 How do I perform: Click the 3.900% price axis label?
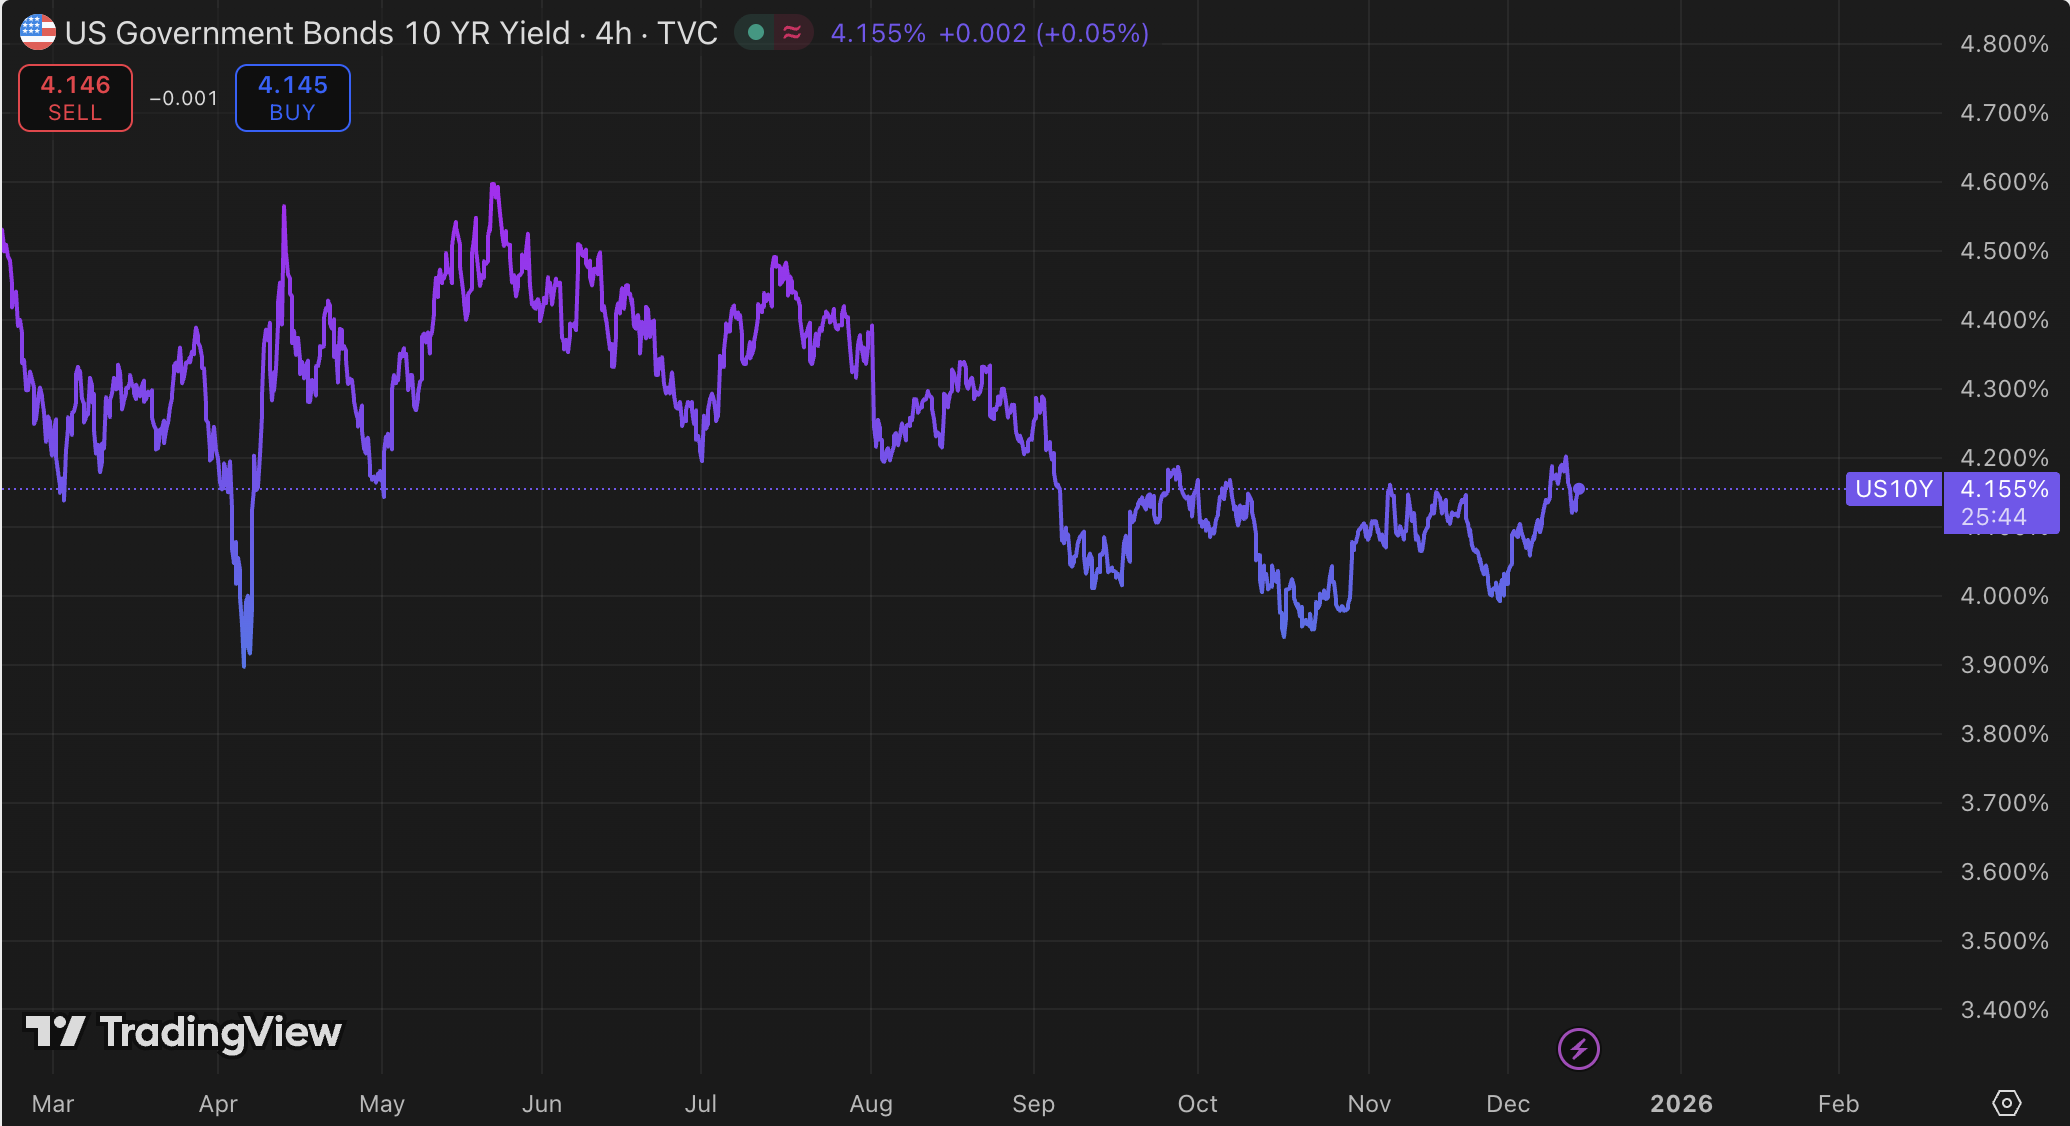coord(2004,665)
